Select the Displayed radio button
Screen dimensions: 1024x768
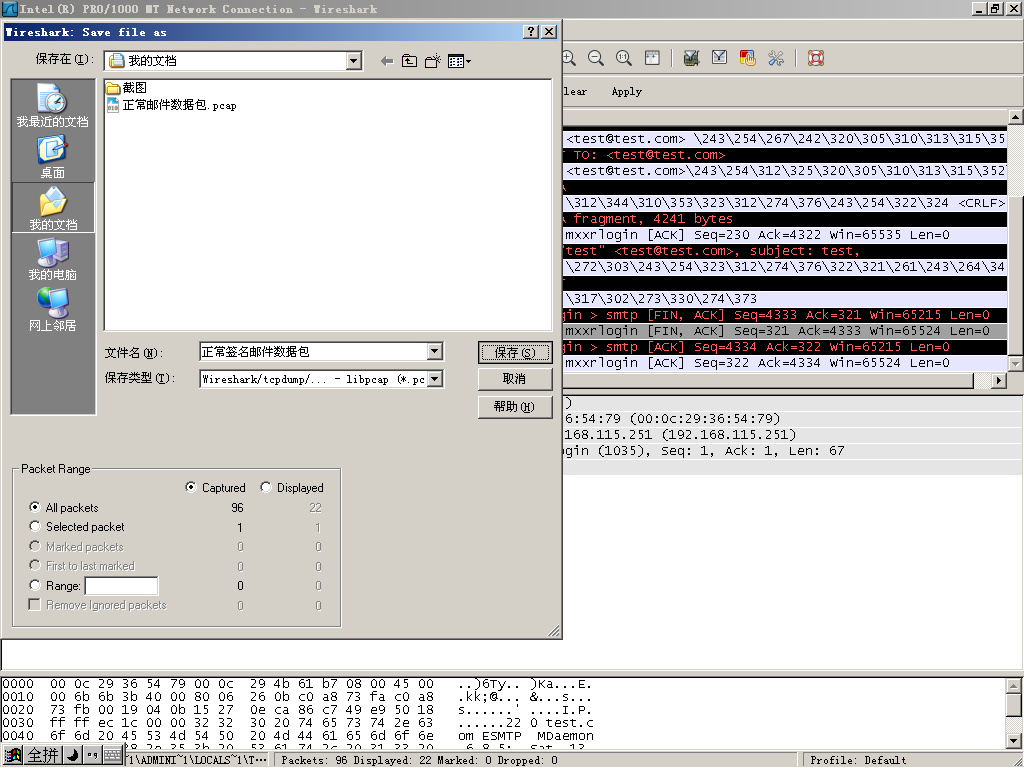[x=266, y=487]
